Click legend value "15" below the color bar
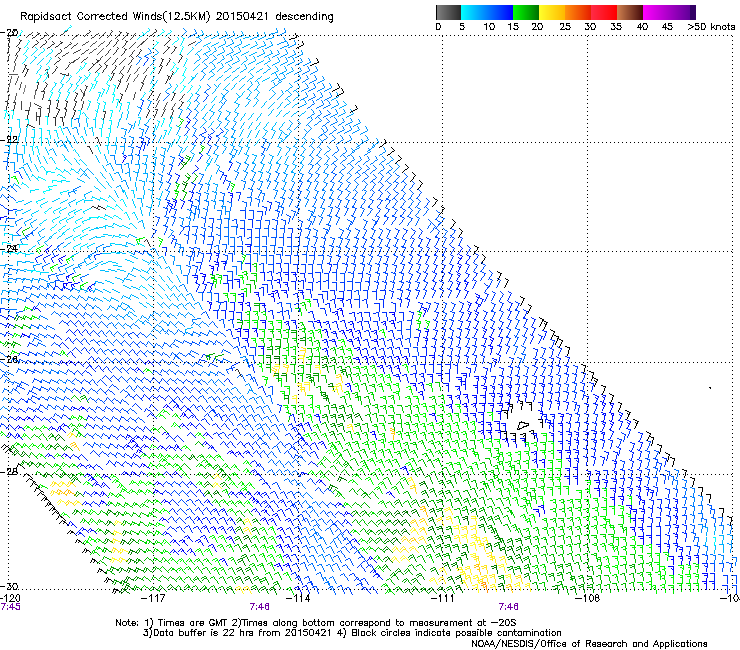Image resolution: width=740 pixels, height=650 pixels. tap(513, 27)
